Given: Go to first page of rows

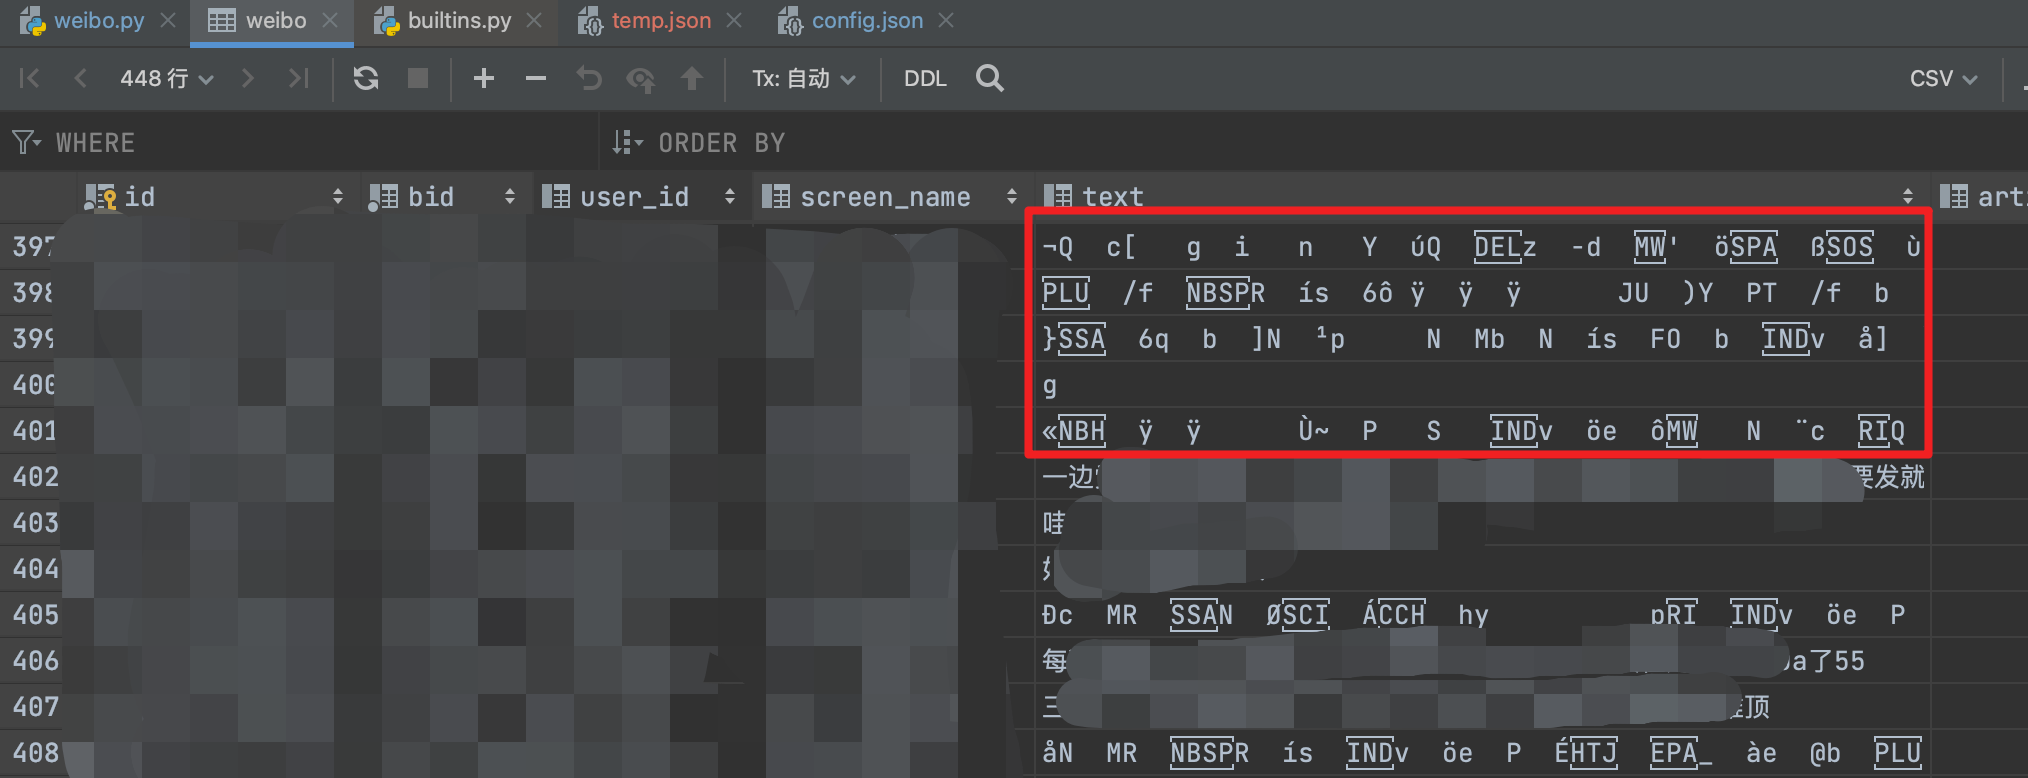Looking at the screenshot, I should tap(29, 78).
